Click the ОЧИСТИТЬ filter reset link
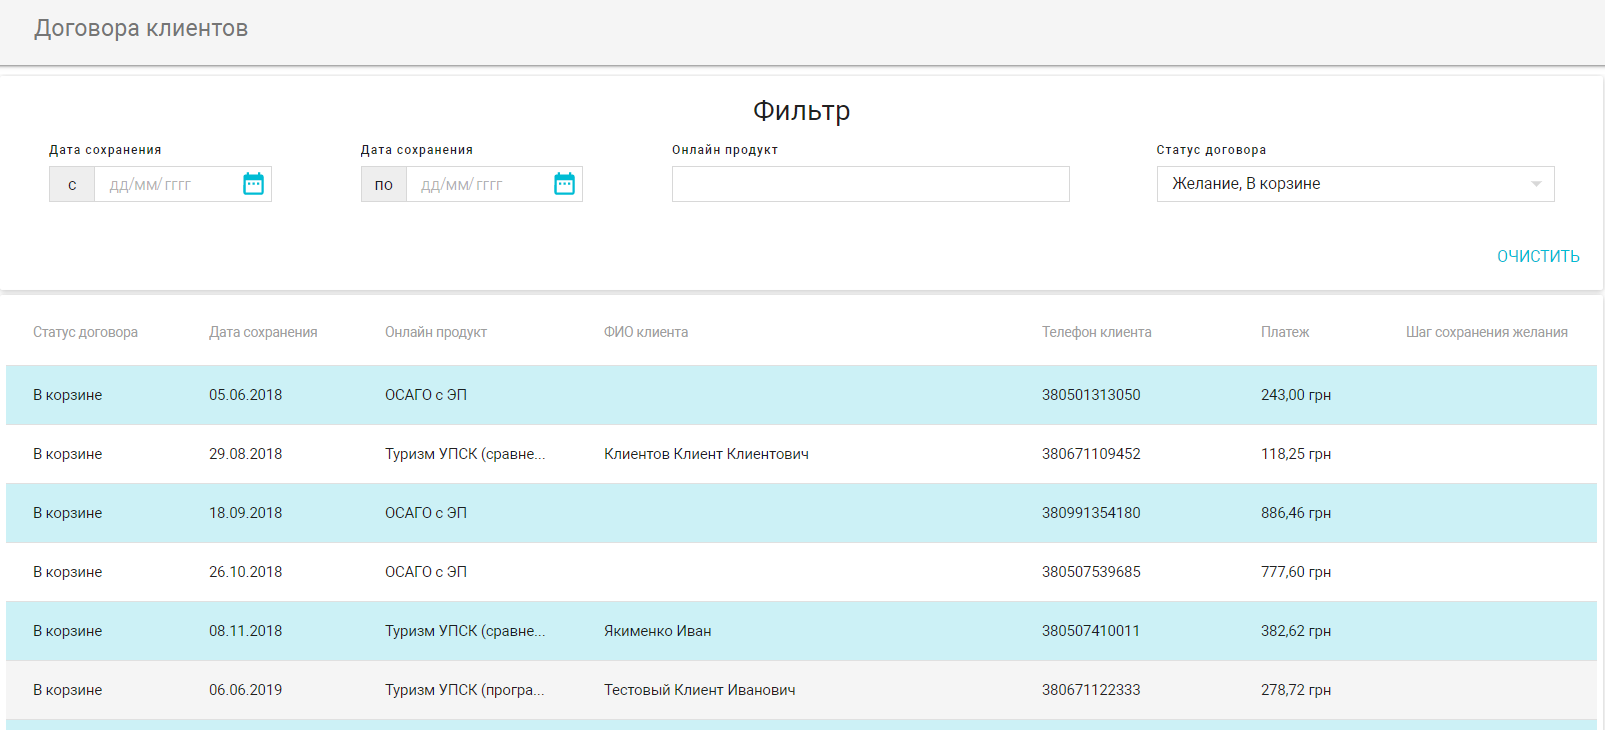This screenshot has height=730, width=1605. (1537, 256)
